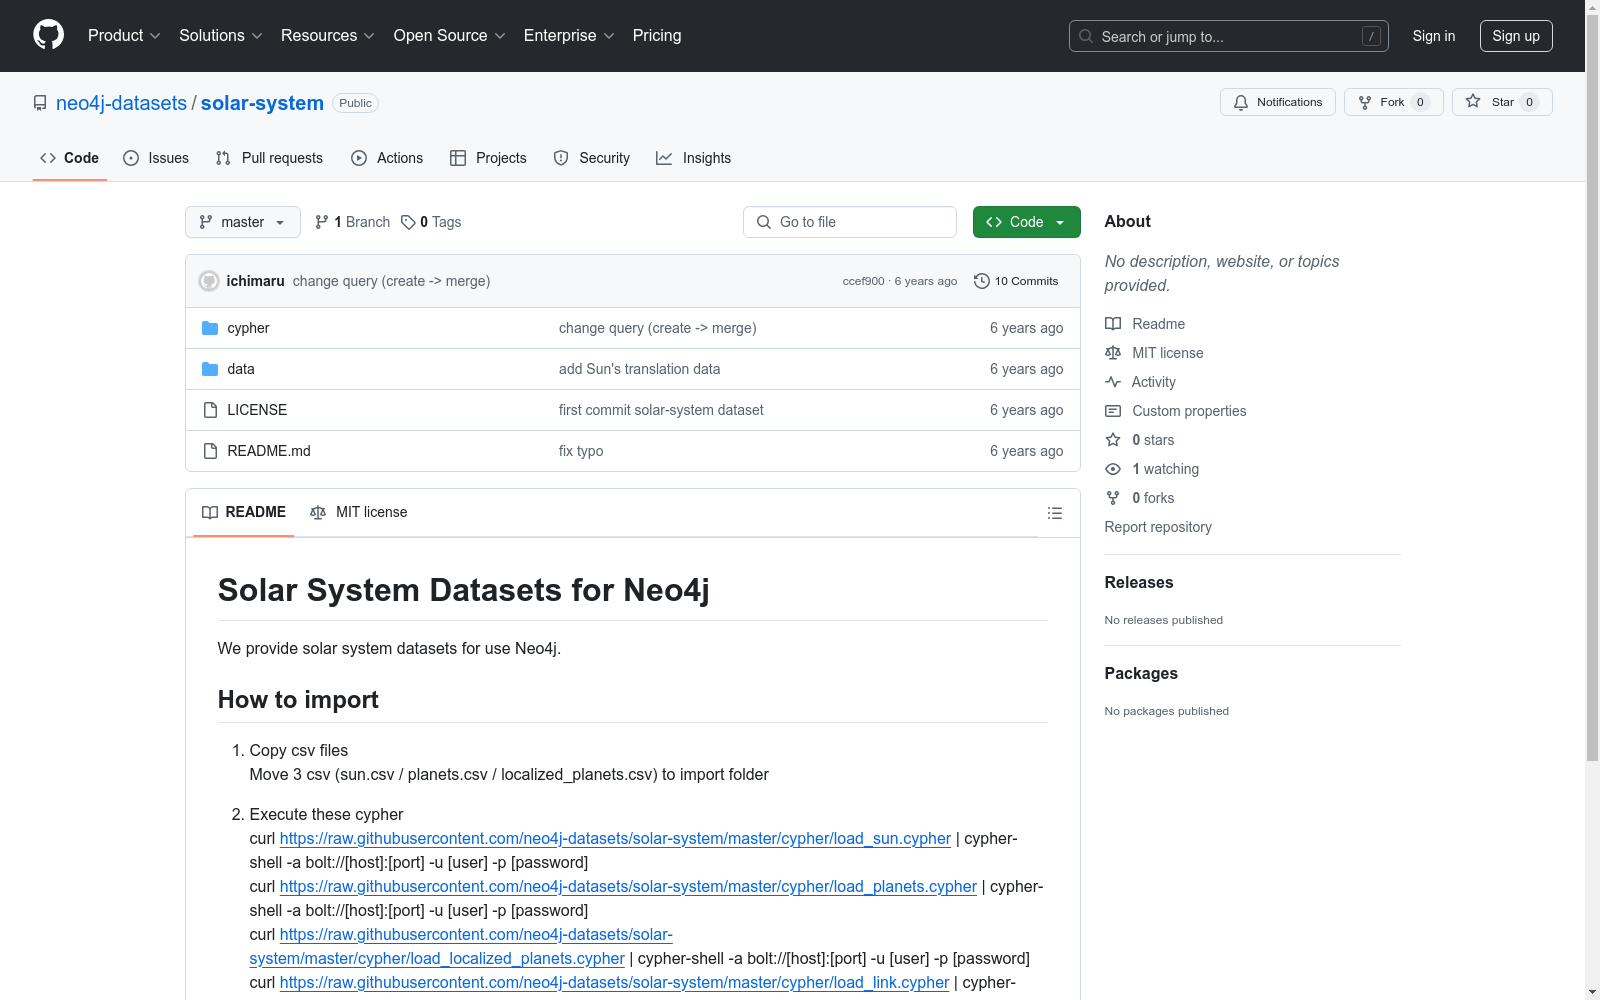Image resolution: width=1600 pixels, height=1000 pixels.
Task: Open the ccef900 commit hash link
Action: [863, 281]
